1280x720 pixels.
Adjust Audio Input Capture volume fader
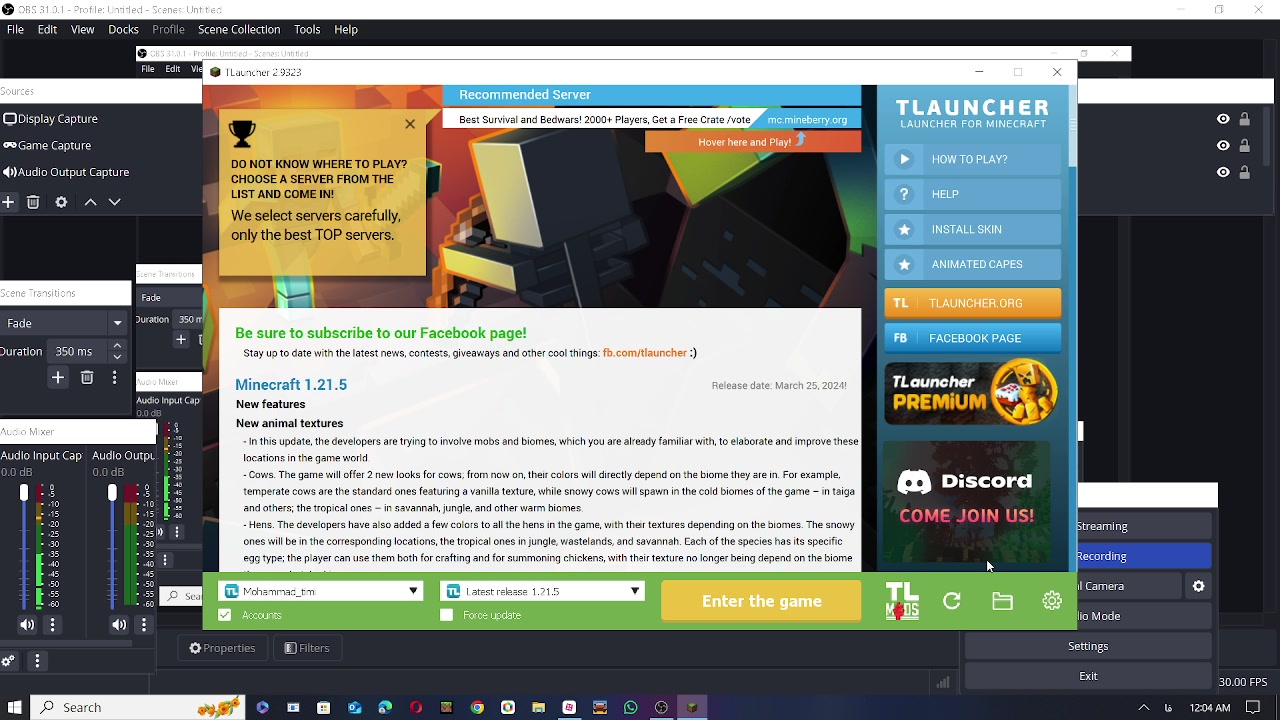[24, 494]
